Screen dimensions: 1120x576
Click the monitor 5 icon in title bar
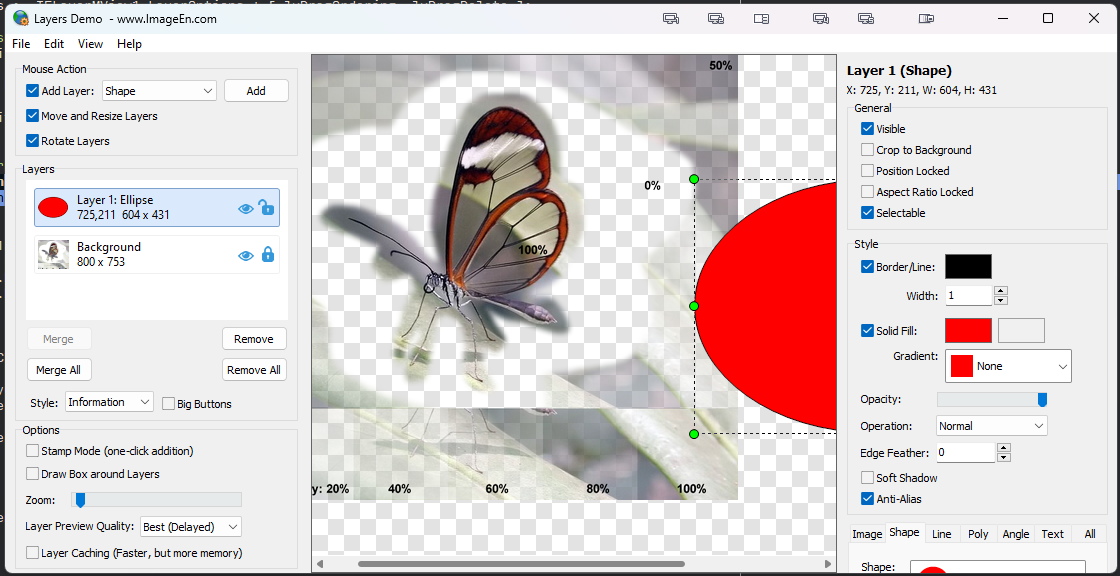866,19
